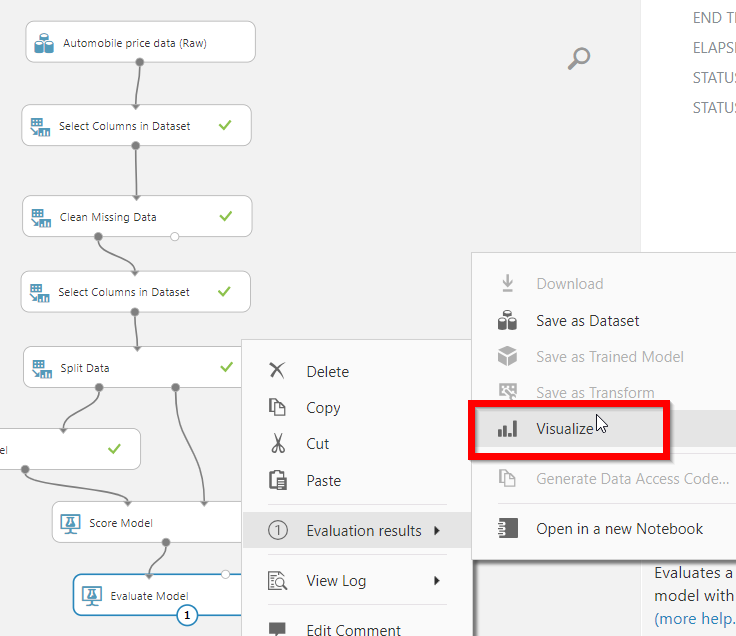Click Clean Missing Data right output port
This screenshot has width=736, height=636.
click(x=175, y=237)
